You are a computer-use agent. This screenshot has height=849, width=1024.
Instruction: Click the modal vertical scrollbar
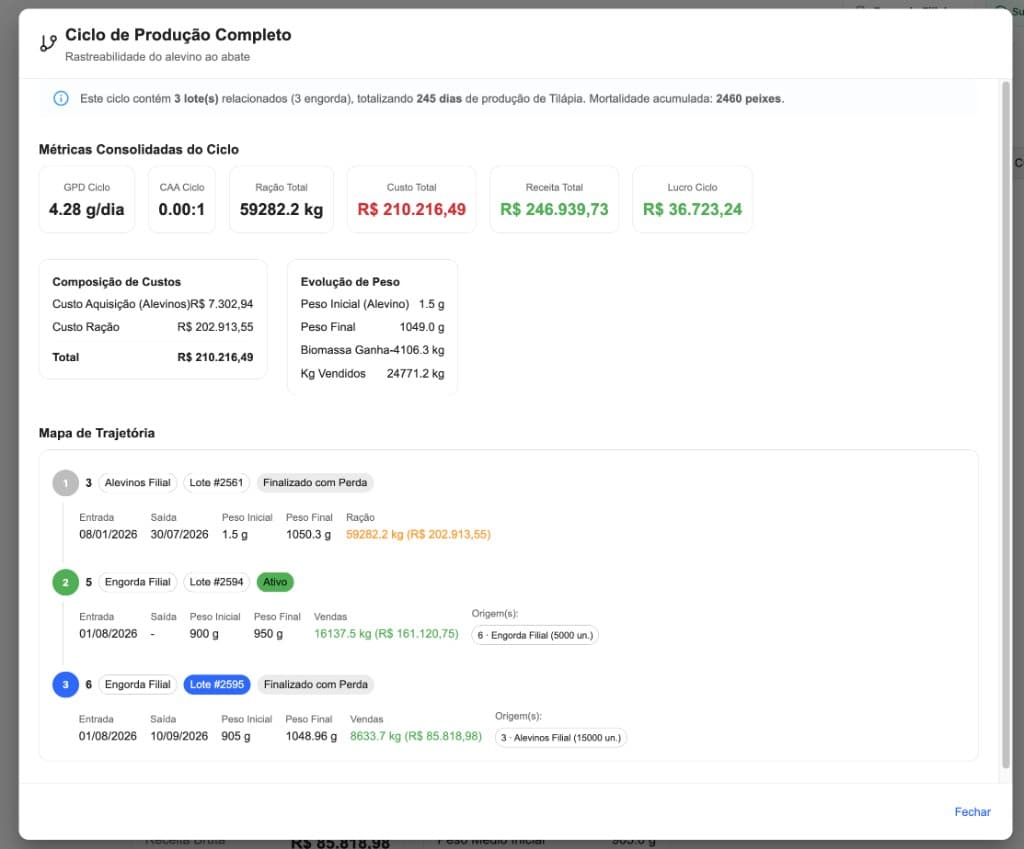point(1006,424)
